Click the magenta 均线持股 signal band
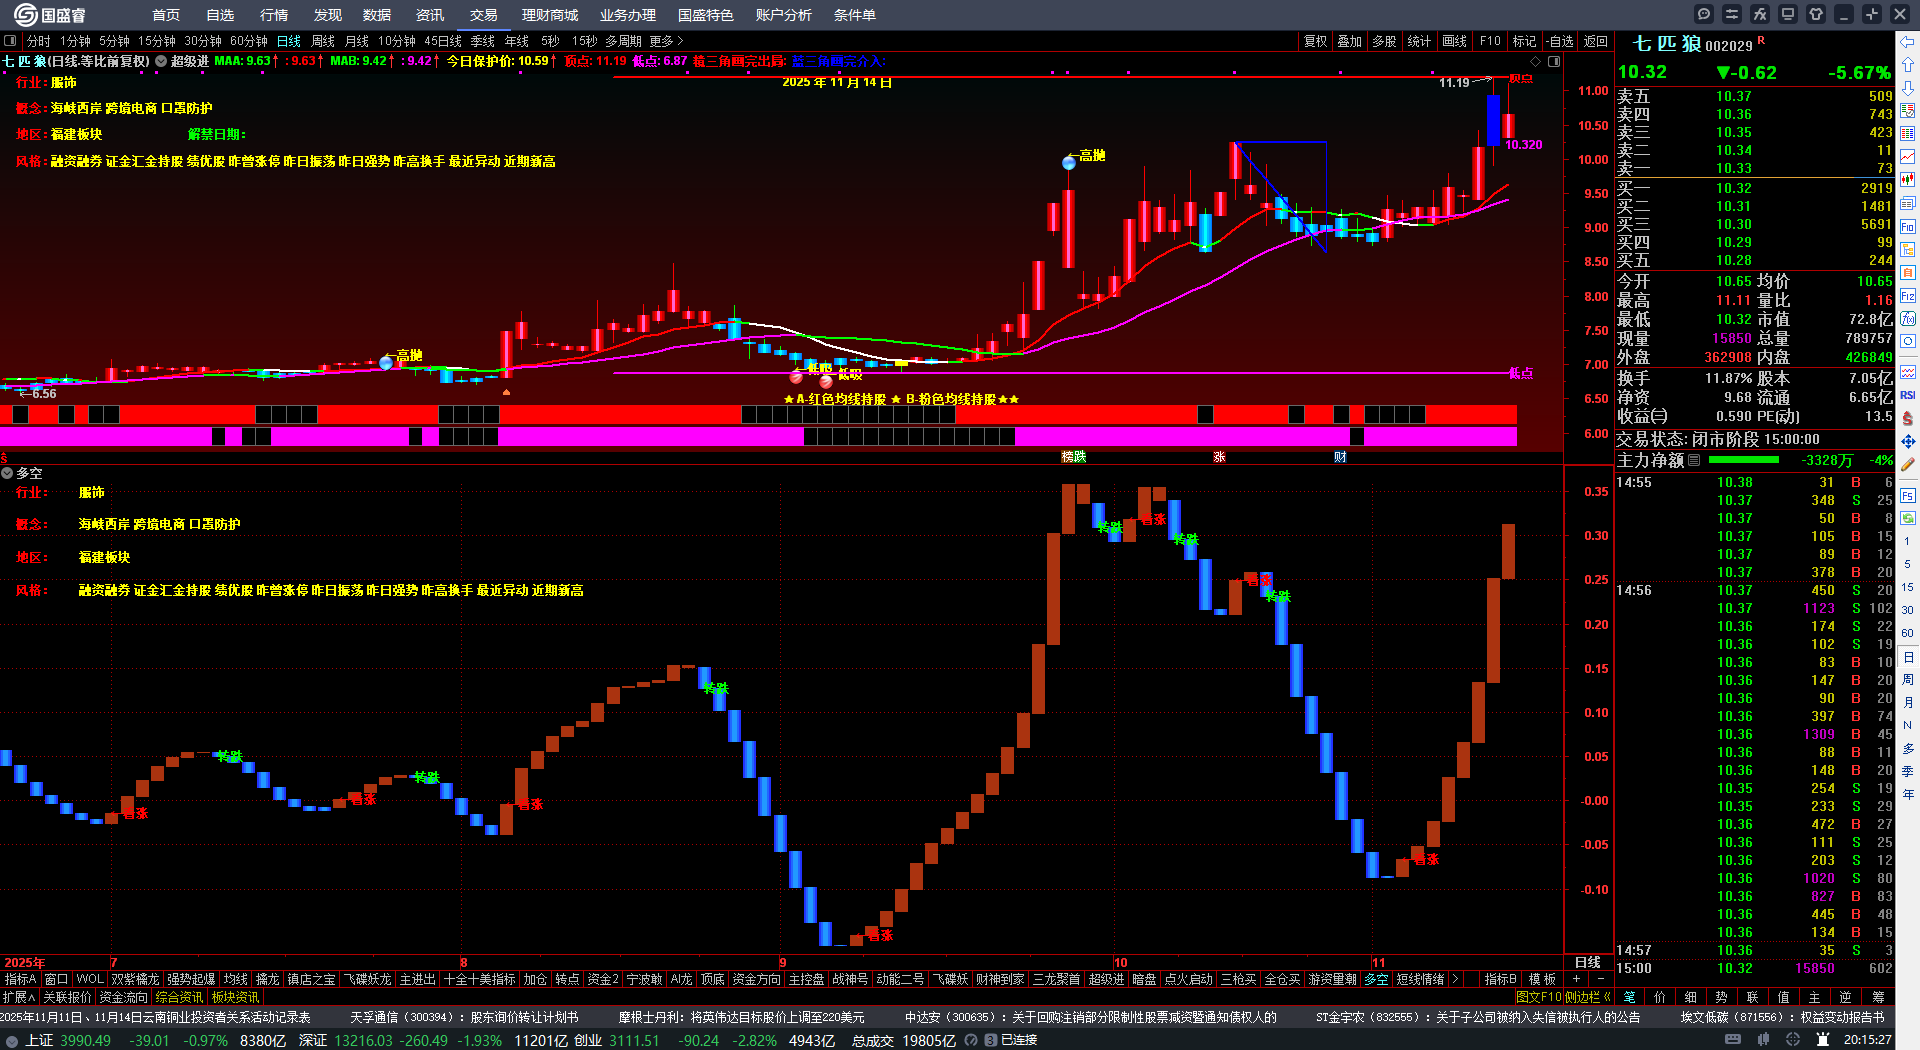1920x1050 pixels. (x=758, y=436)
